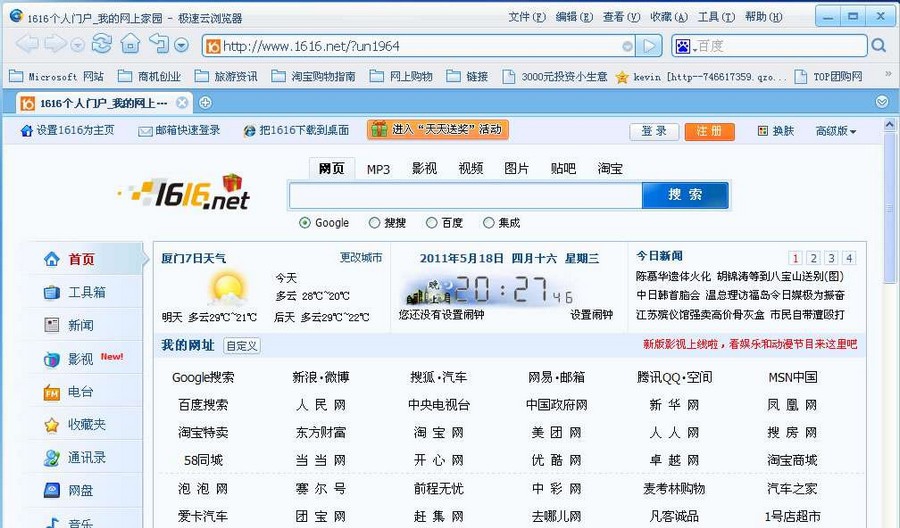
Task: Click 邮箱快速登录 envelope link
Action: tap(179, 130)
